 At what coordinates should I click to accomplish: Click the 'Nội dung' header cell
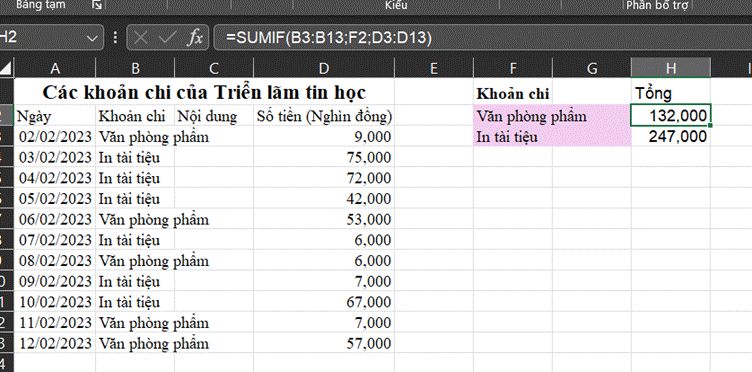click(x=214, y=116)
